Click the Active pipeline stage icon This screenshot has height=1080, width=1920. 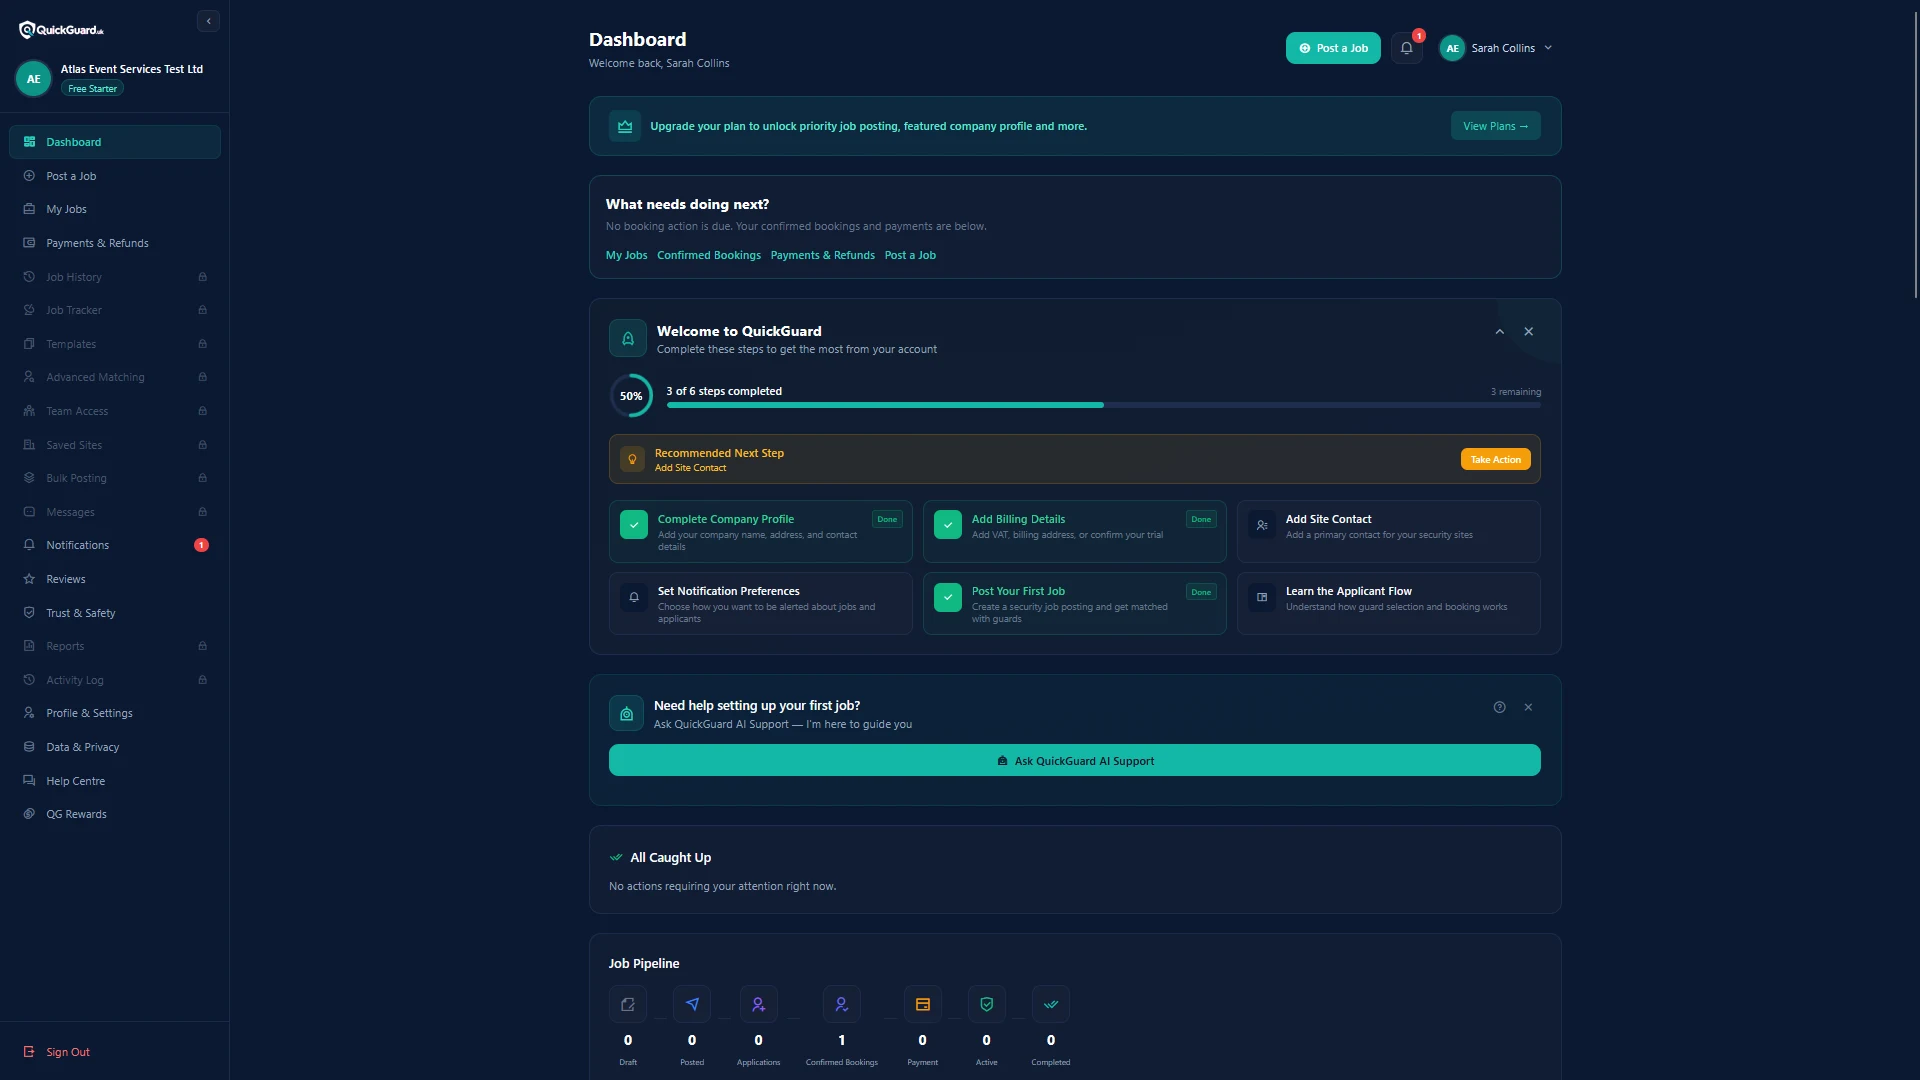[986, 1004]
